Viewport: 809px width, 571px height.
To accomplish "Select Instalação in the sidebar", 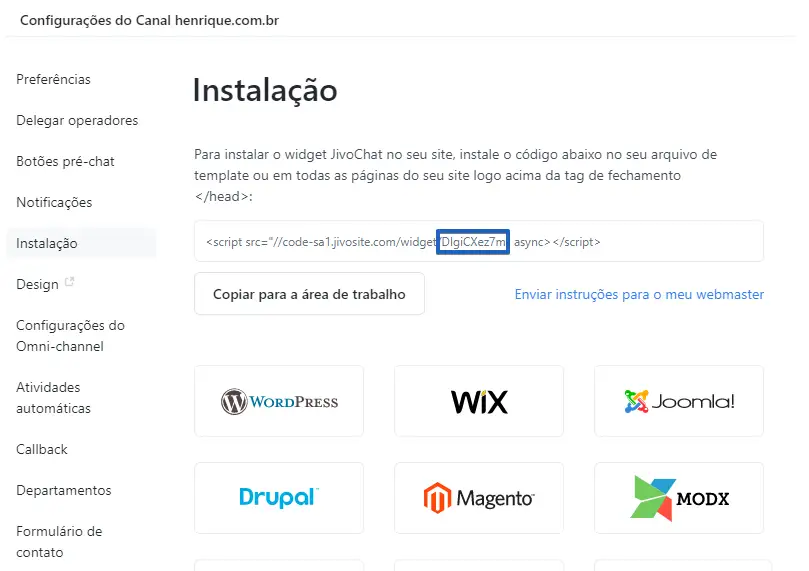I will (x=81, y=243).
